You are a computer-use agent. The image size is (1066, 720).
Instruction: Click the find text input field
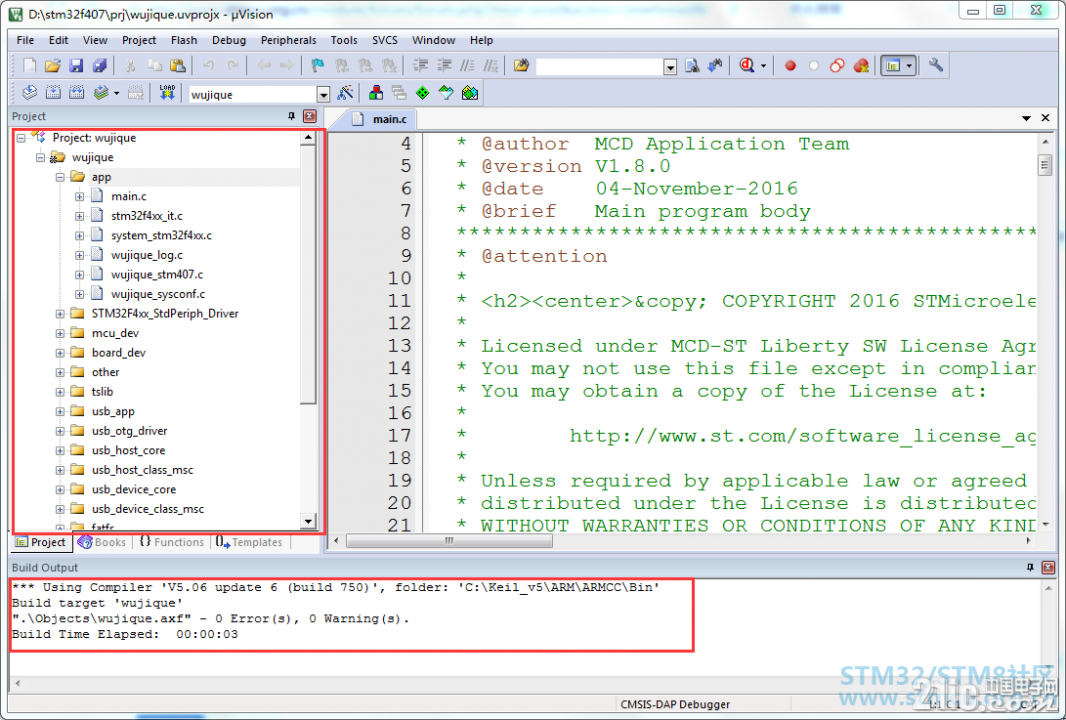click(600, 67)
